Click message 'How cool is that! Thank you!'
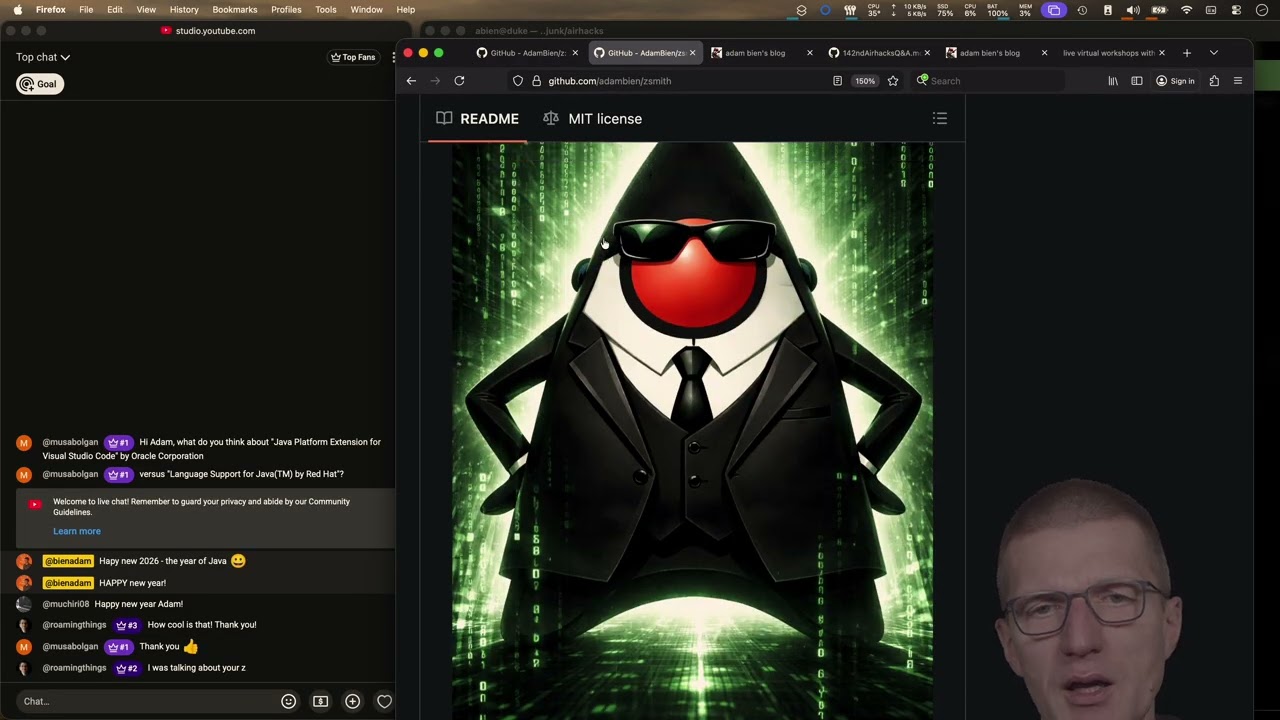The width and height of the screenshot is (1280, 720). (x=202, y=625)
